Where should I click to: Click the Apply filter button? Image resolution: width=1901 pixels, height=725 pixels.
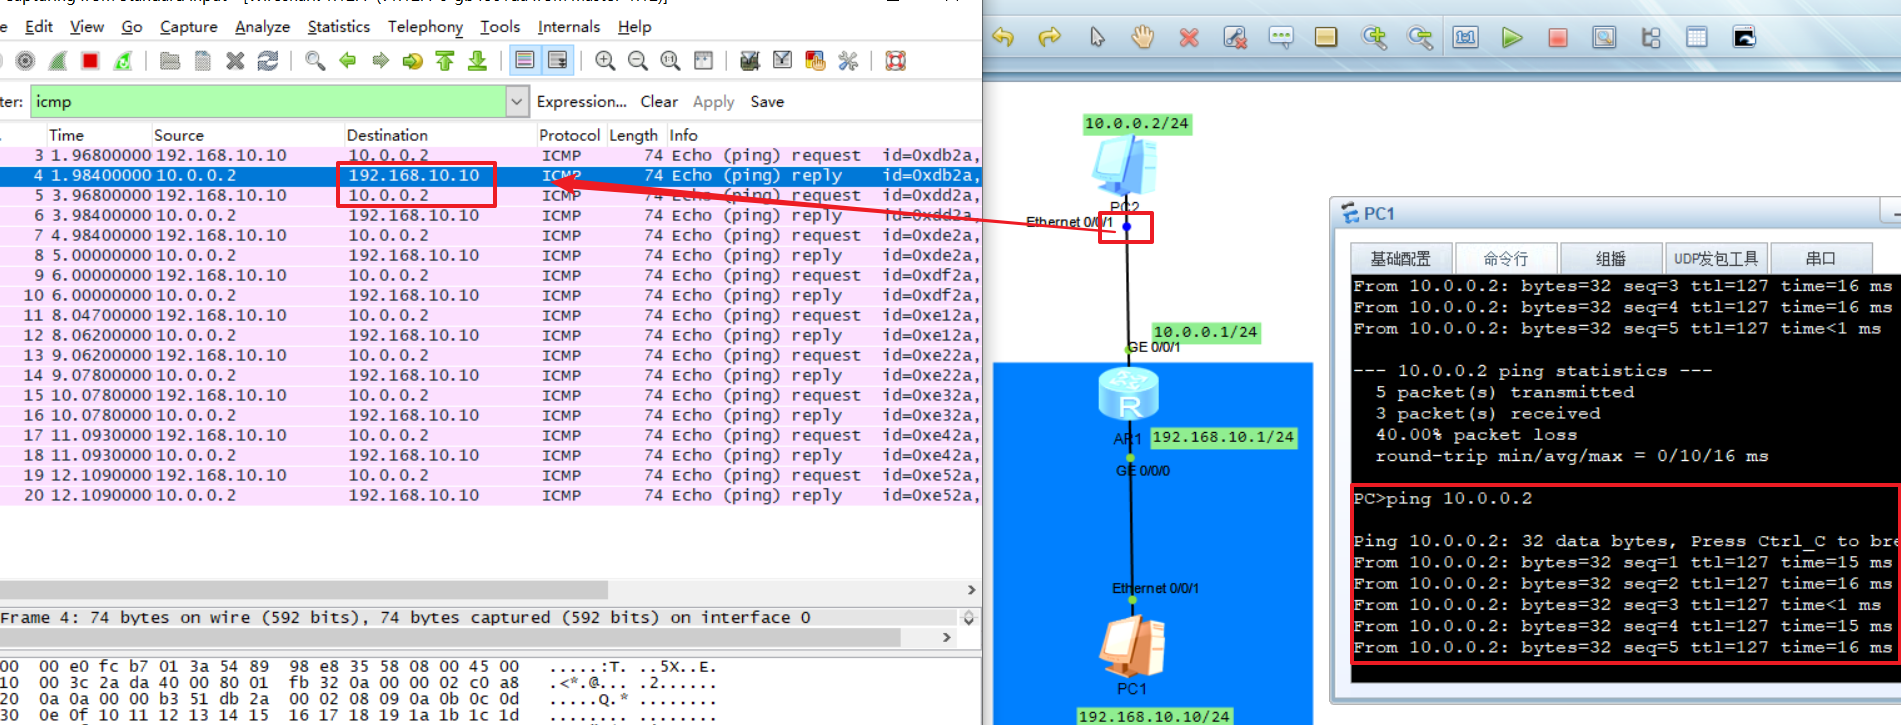coord(713,102)
